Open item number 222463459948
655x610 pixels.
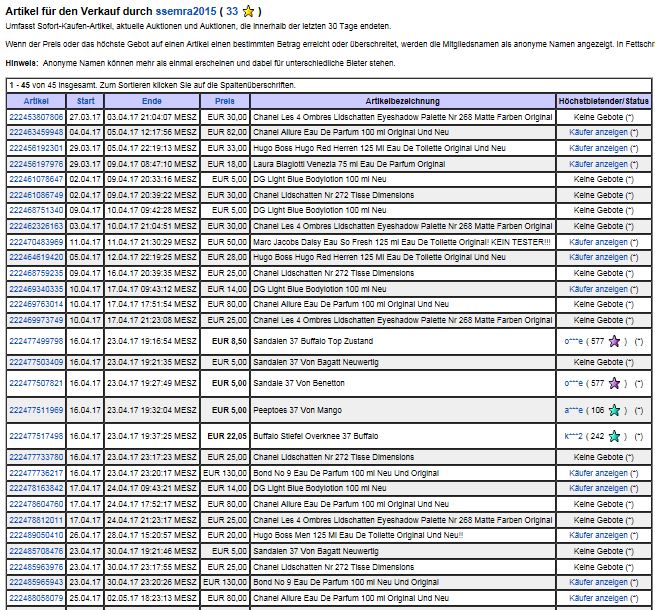[36, 132]
